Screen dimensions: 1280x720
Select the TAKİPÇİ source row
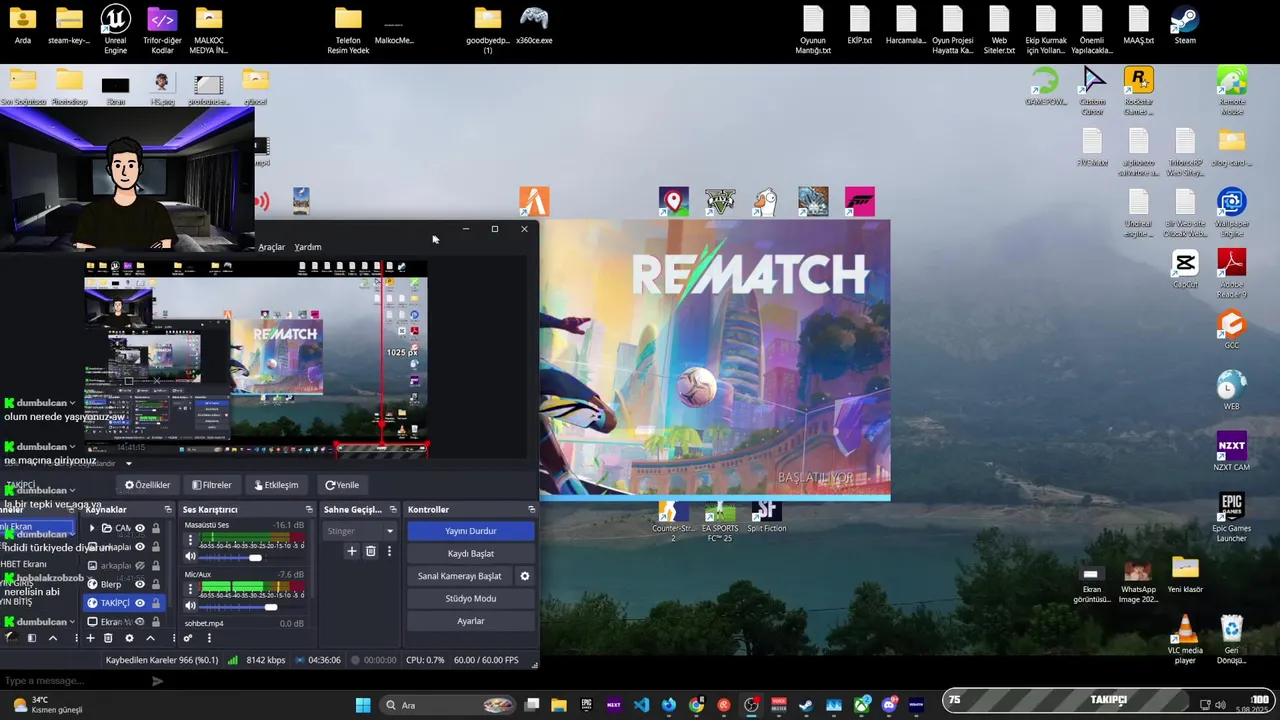[123, 603]
